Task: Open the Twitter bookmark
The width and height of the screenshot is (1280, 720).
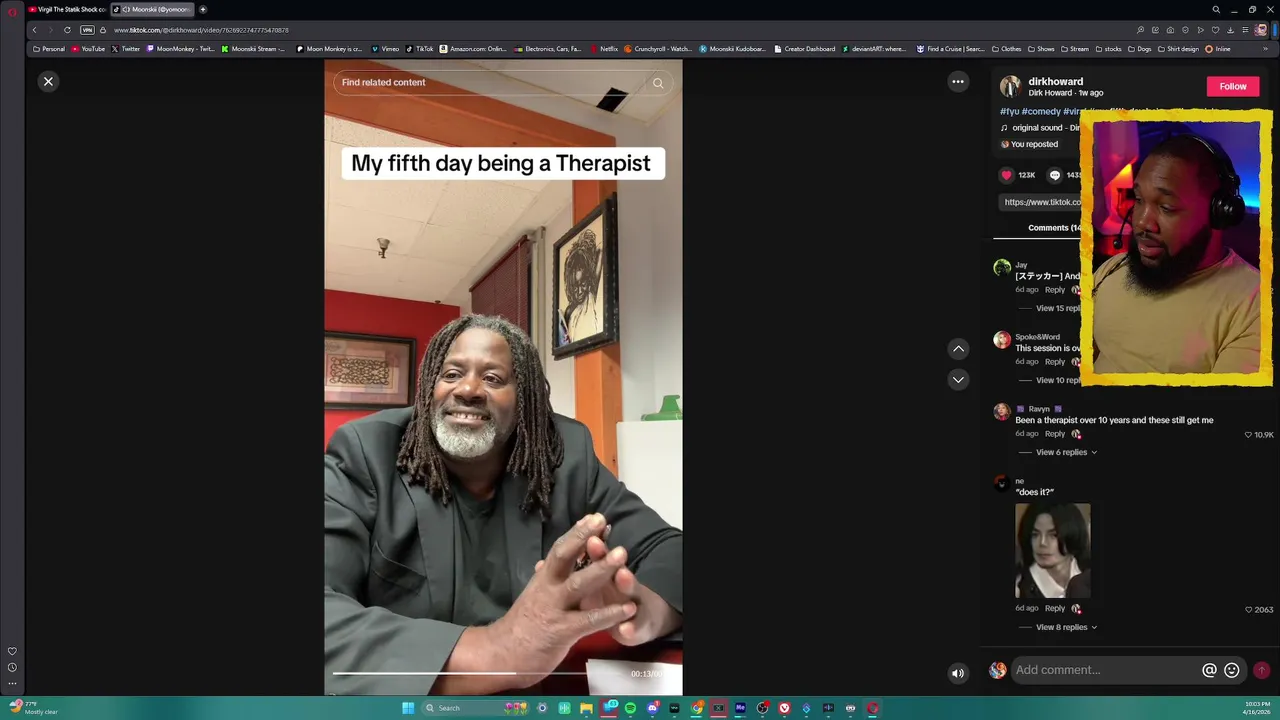Action: 126,49
